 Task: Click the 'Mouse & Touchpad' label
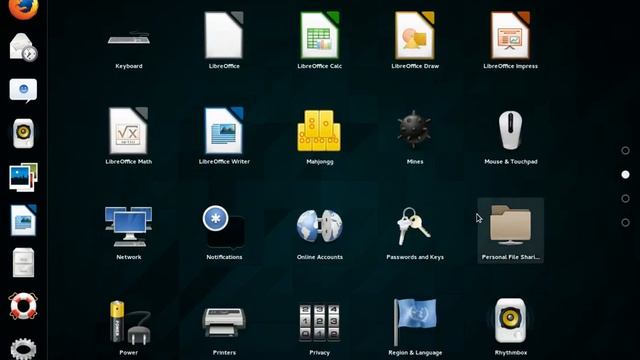[x=511, y=162]
